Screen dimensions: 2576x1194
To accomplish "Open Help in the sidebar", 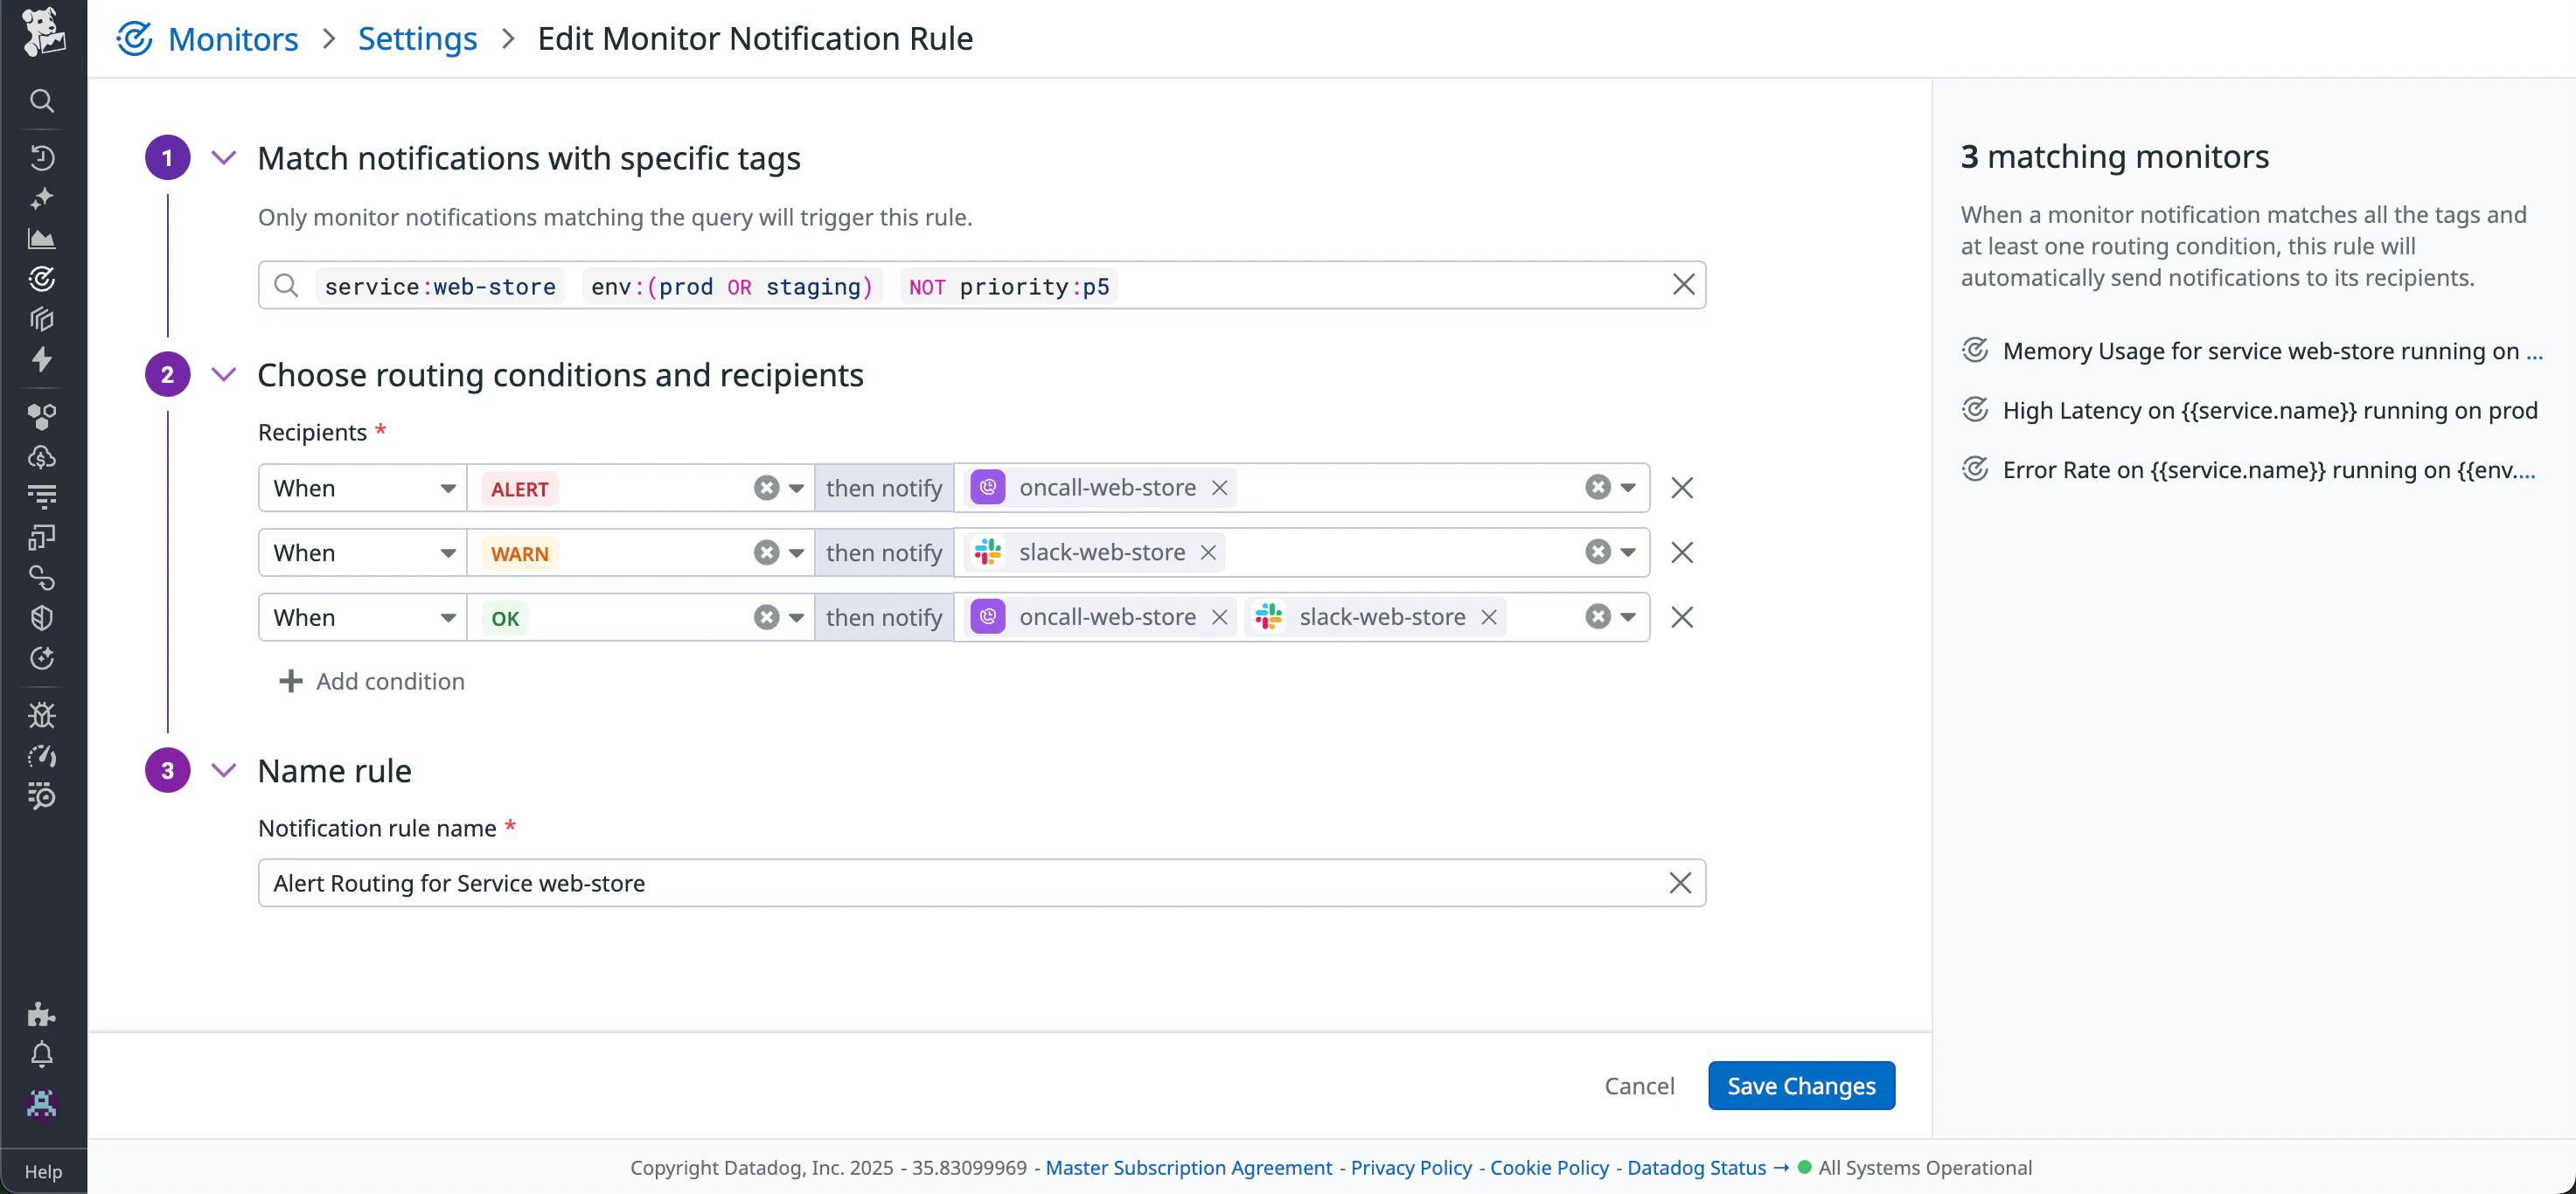I will pos(43,1171).
